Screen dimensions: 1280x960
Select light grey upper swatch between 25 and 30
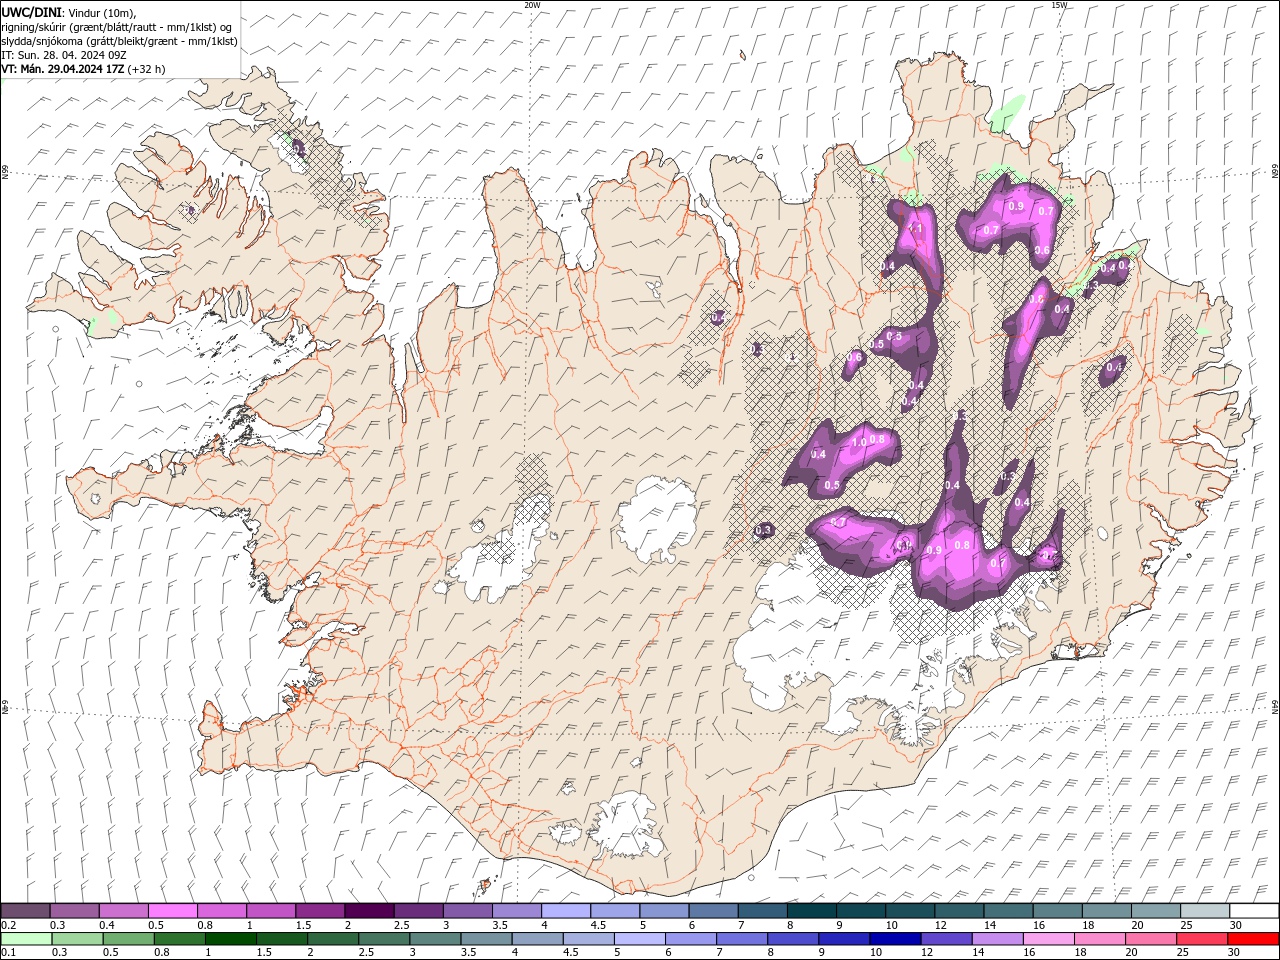click(1204, 910)
